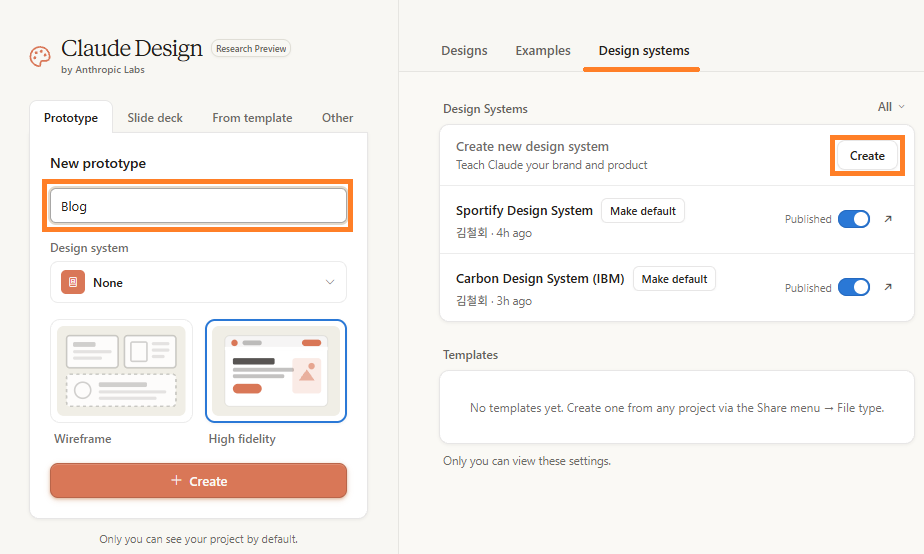Screen dimensions: 924x554
Task: Click the by Anthropic Labs text
Action: pos(103,70)
